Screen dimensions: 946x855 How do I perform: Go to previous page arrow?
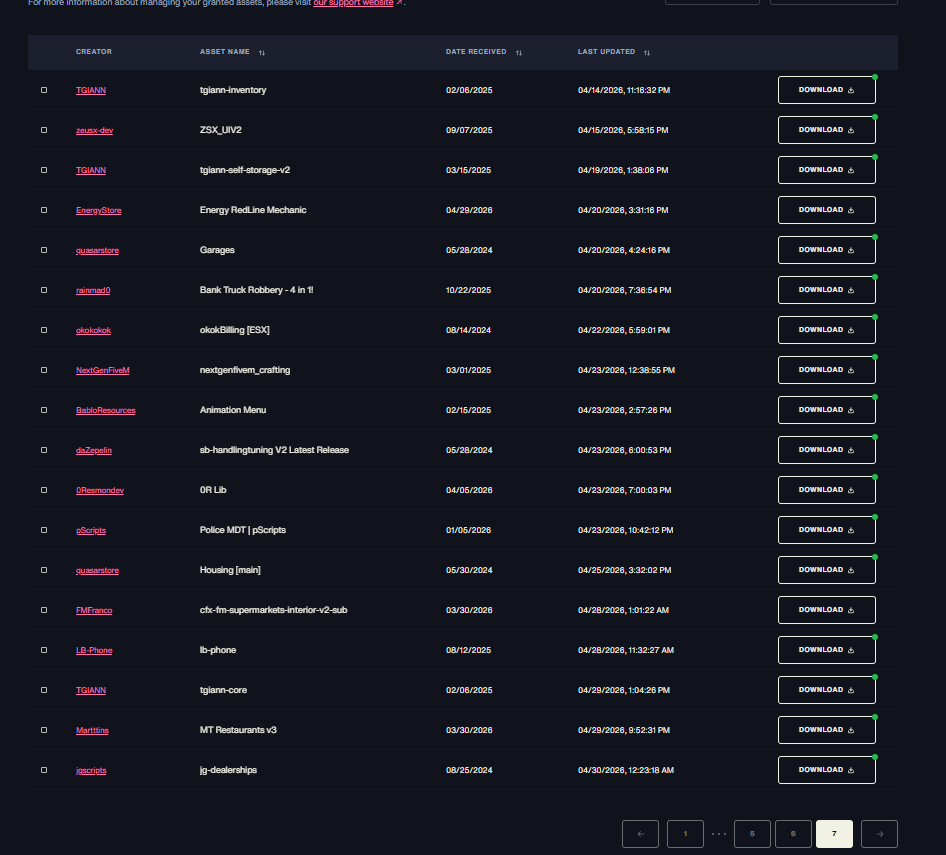point(640,834)
